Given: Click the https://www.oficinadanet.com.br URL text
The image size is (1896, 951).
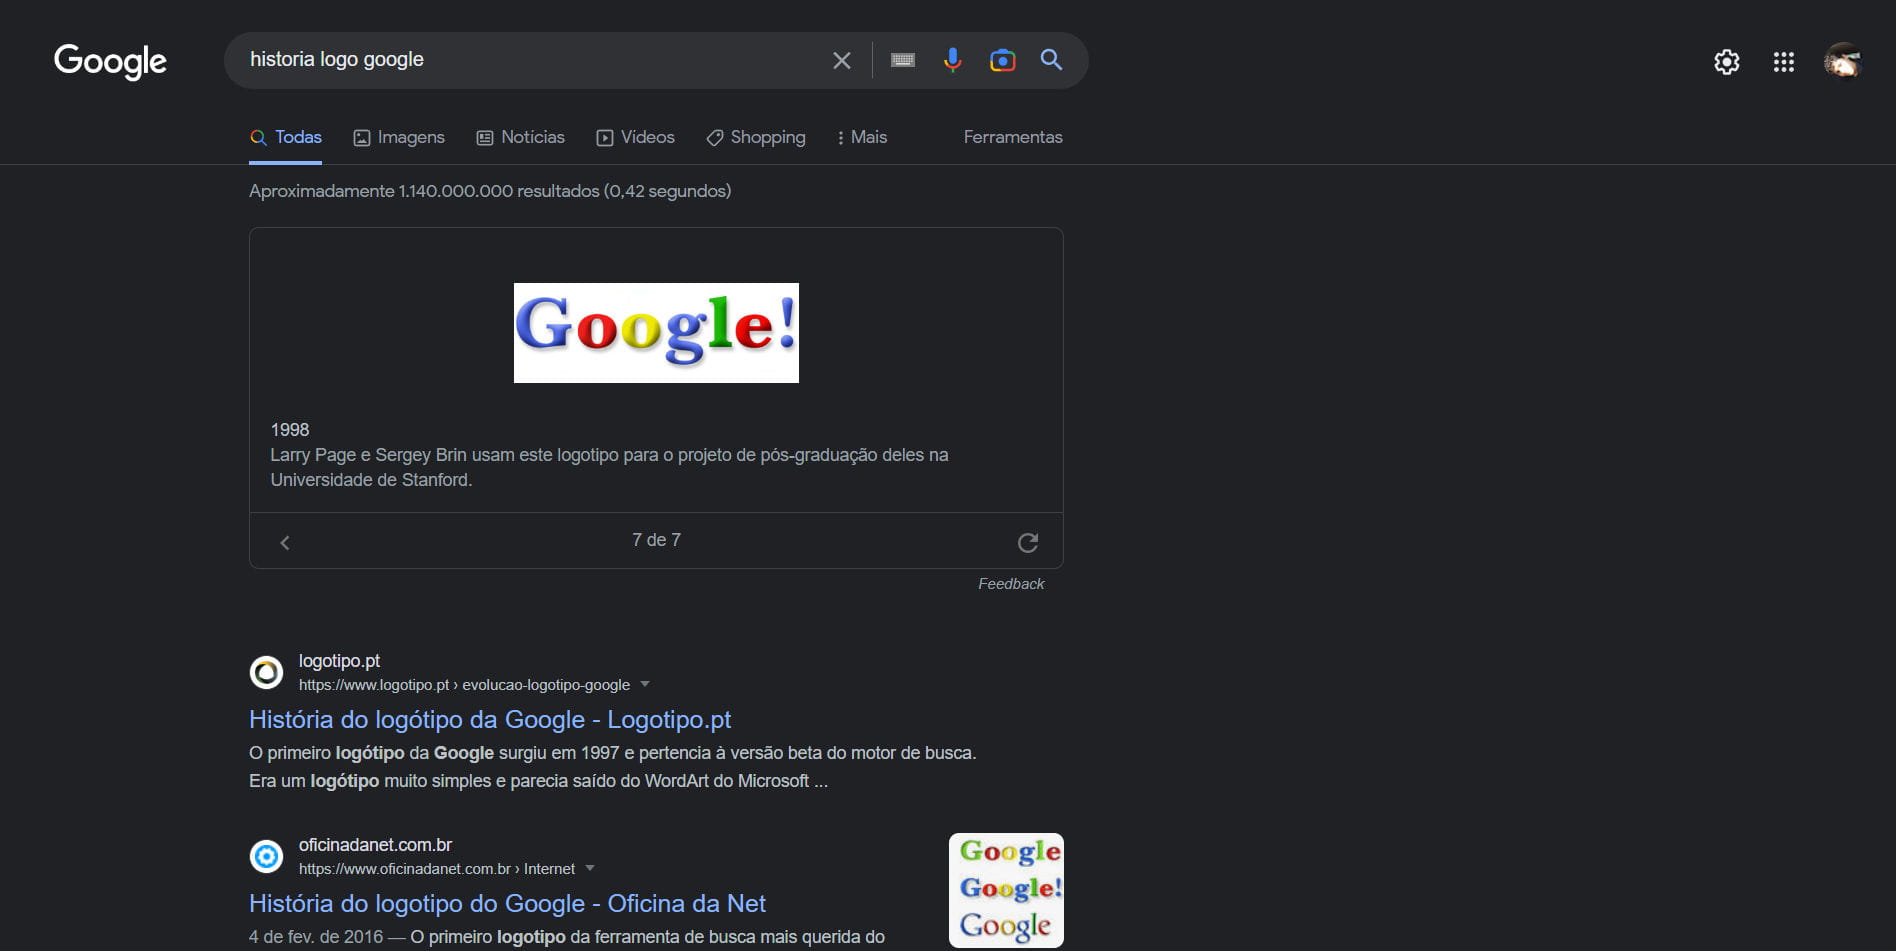Looking at the screenshot, I should (437, 869).
